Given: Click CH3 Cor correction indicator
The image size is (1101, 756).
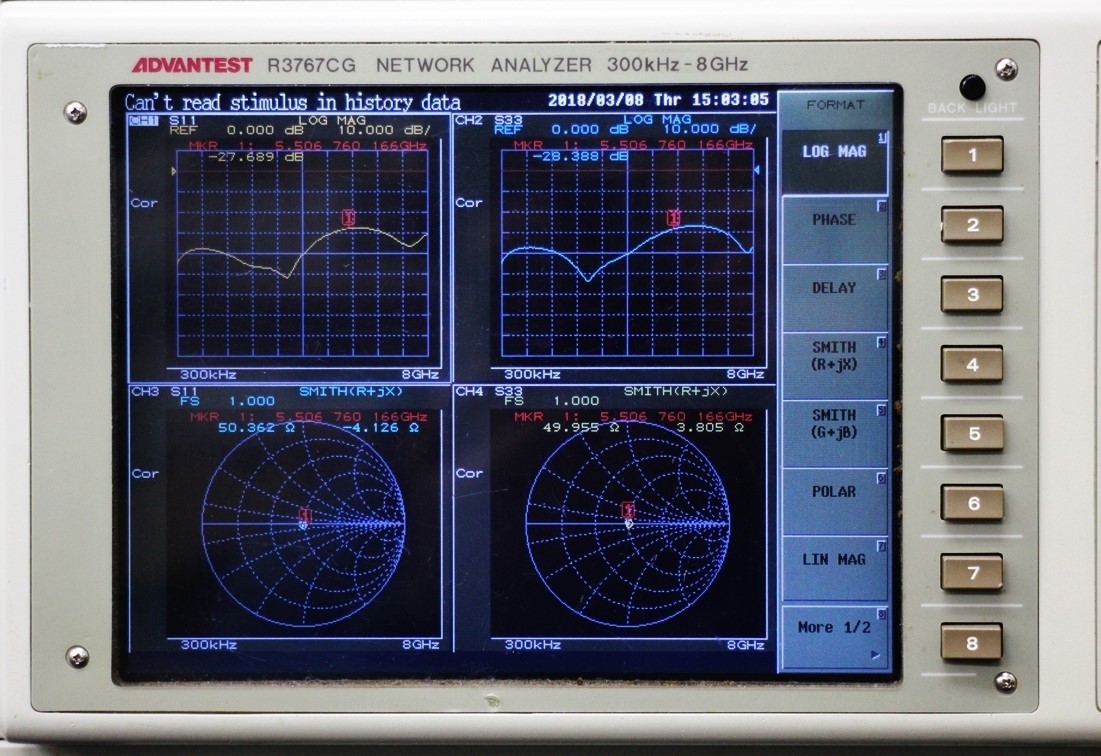Looking at the screenshot, I should 145,474.
